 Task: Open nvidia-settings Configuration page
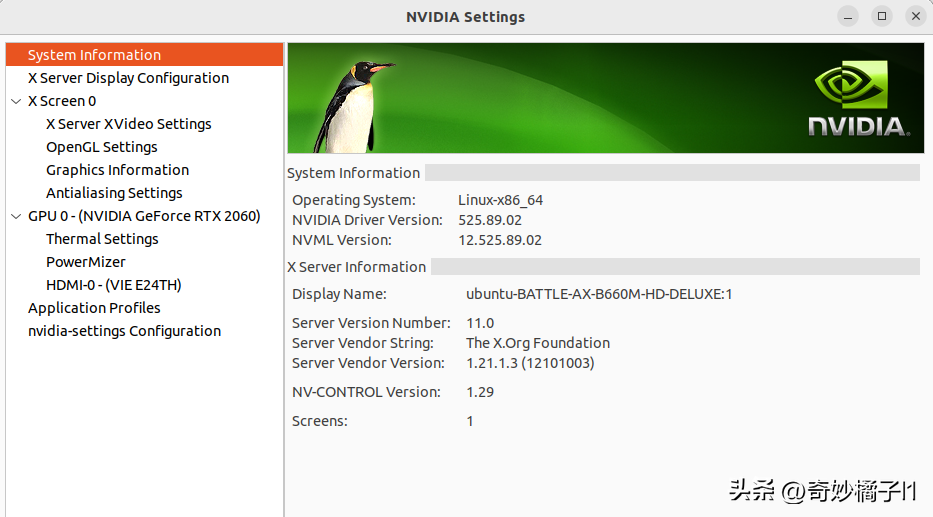(124, 331)
